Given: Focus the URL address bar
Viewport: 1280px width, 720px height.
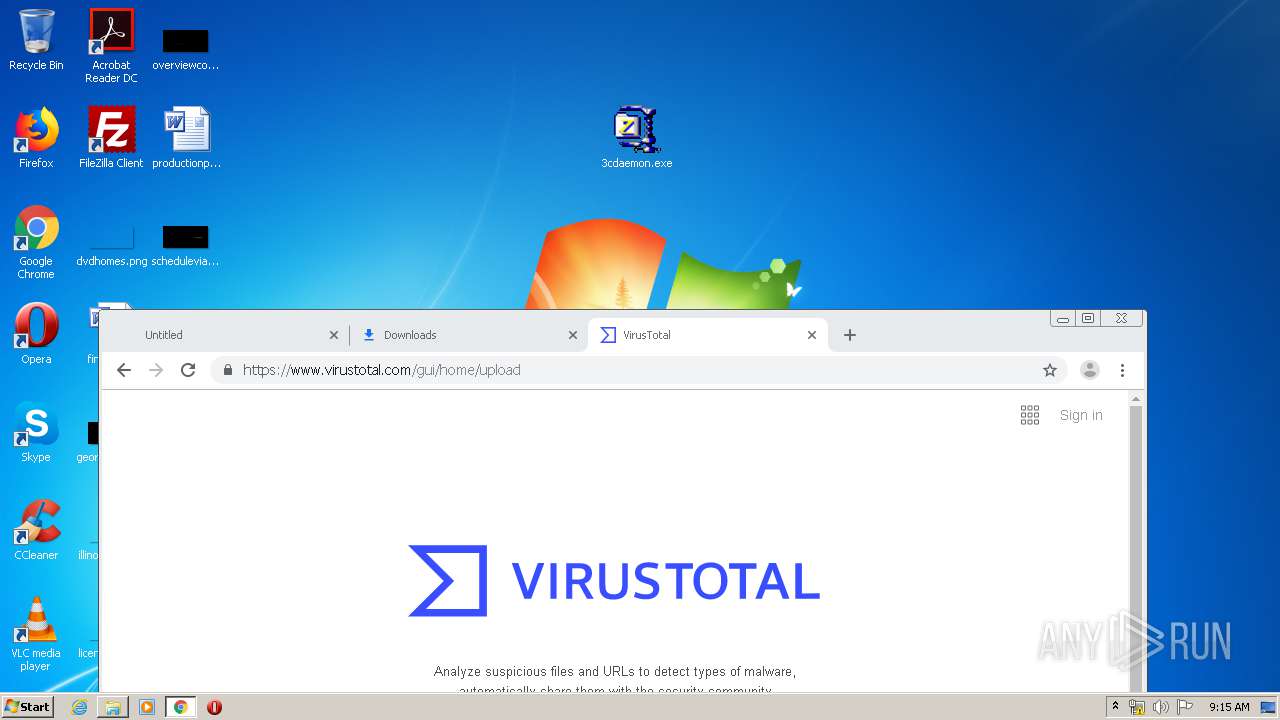Looking at the screenshot, I should click(x=640, y=370).
